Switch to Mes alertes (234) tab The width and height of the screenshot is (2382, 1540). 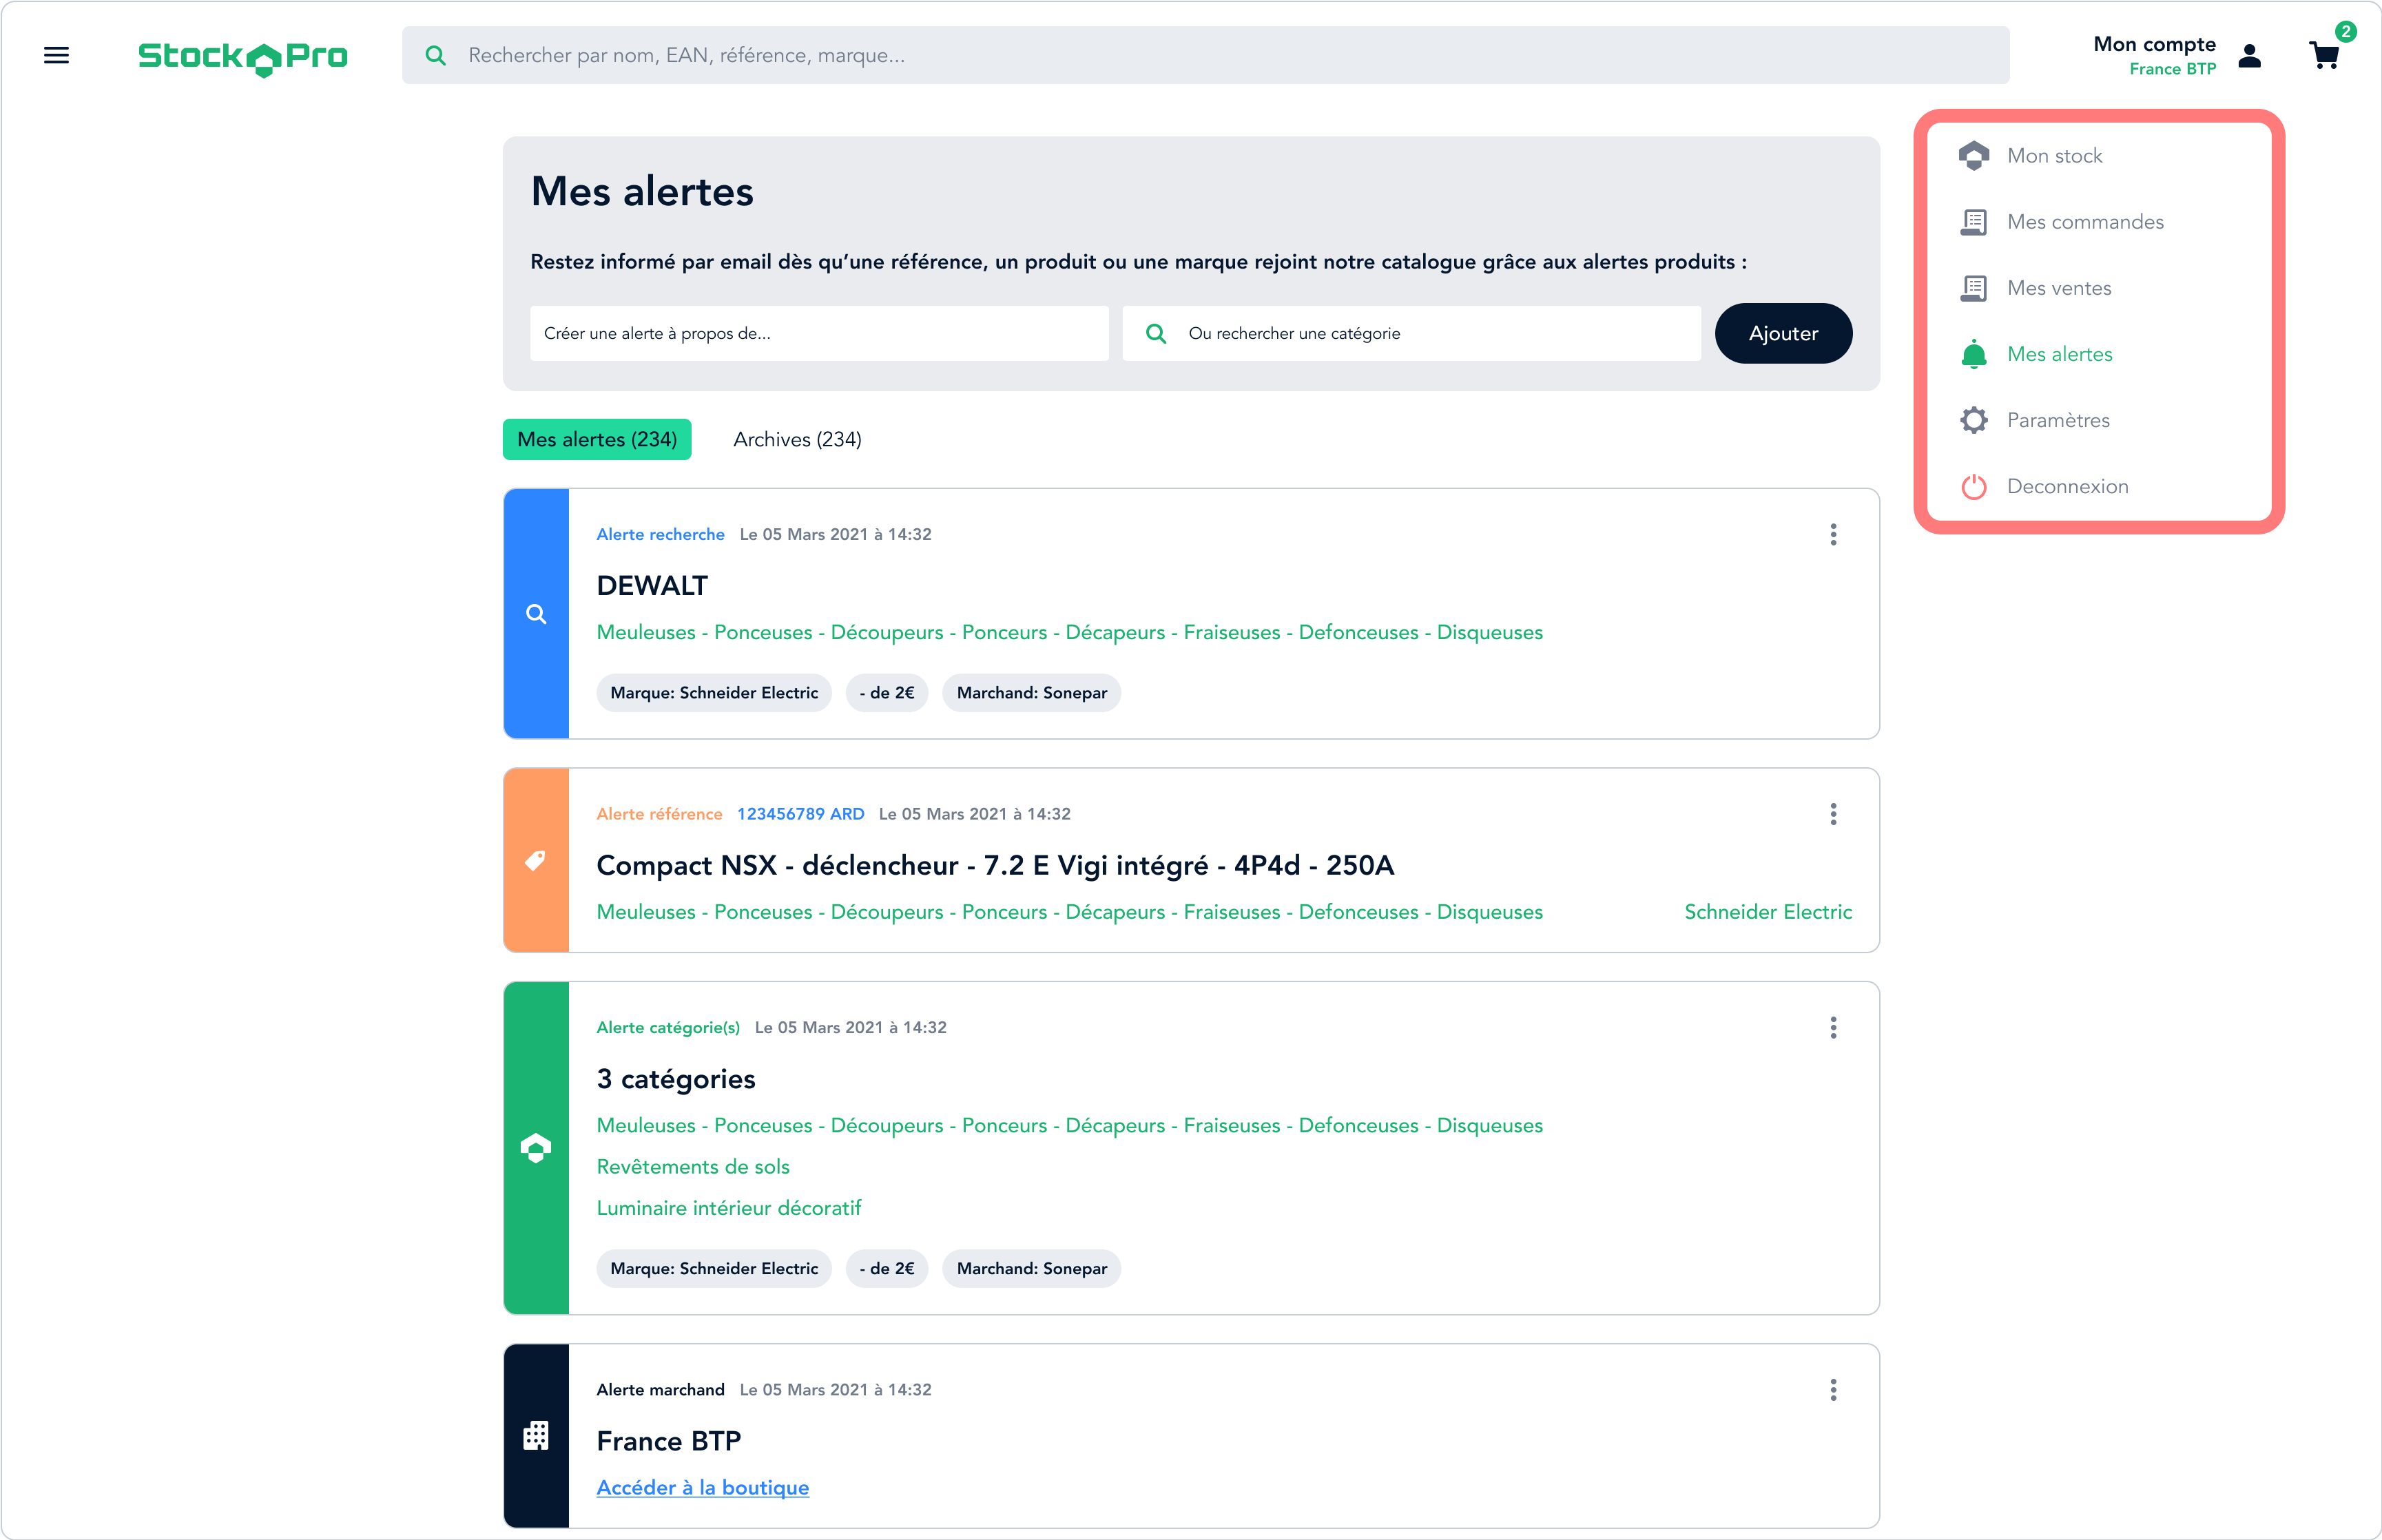(597, 439)
